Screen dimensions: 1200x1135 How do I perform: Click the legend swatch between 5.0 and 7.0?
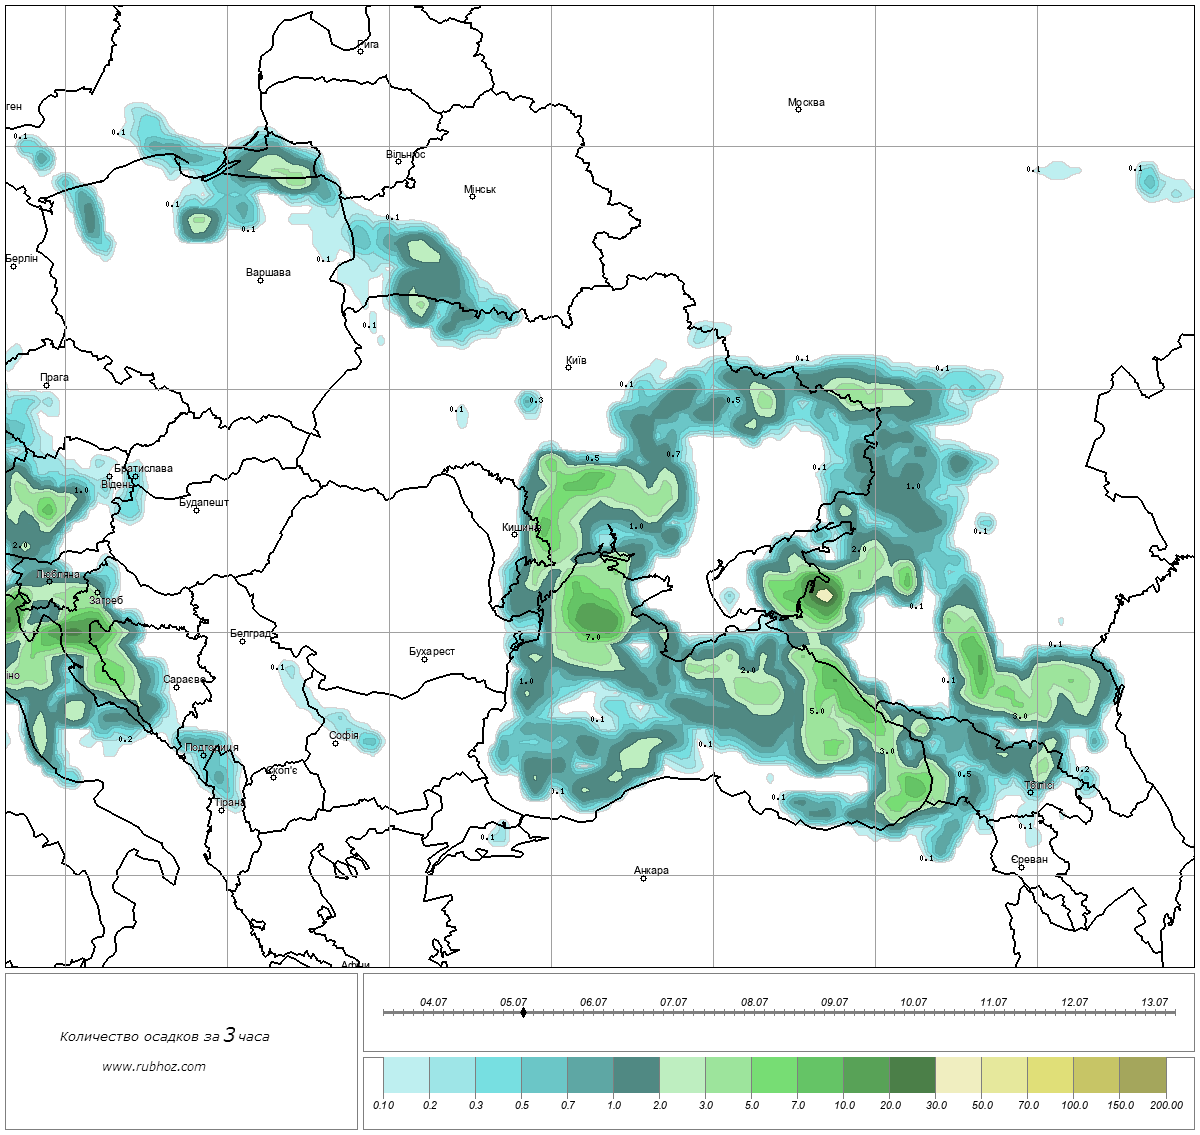tap(774, 1077)
